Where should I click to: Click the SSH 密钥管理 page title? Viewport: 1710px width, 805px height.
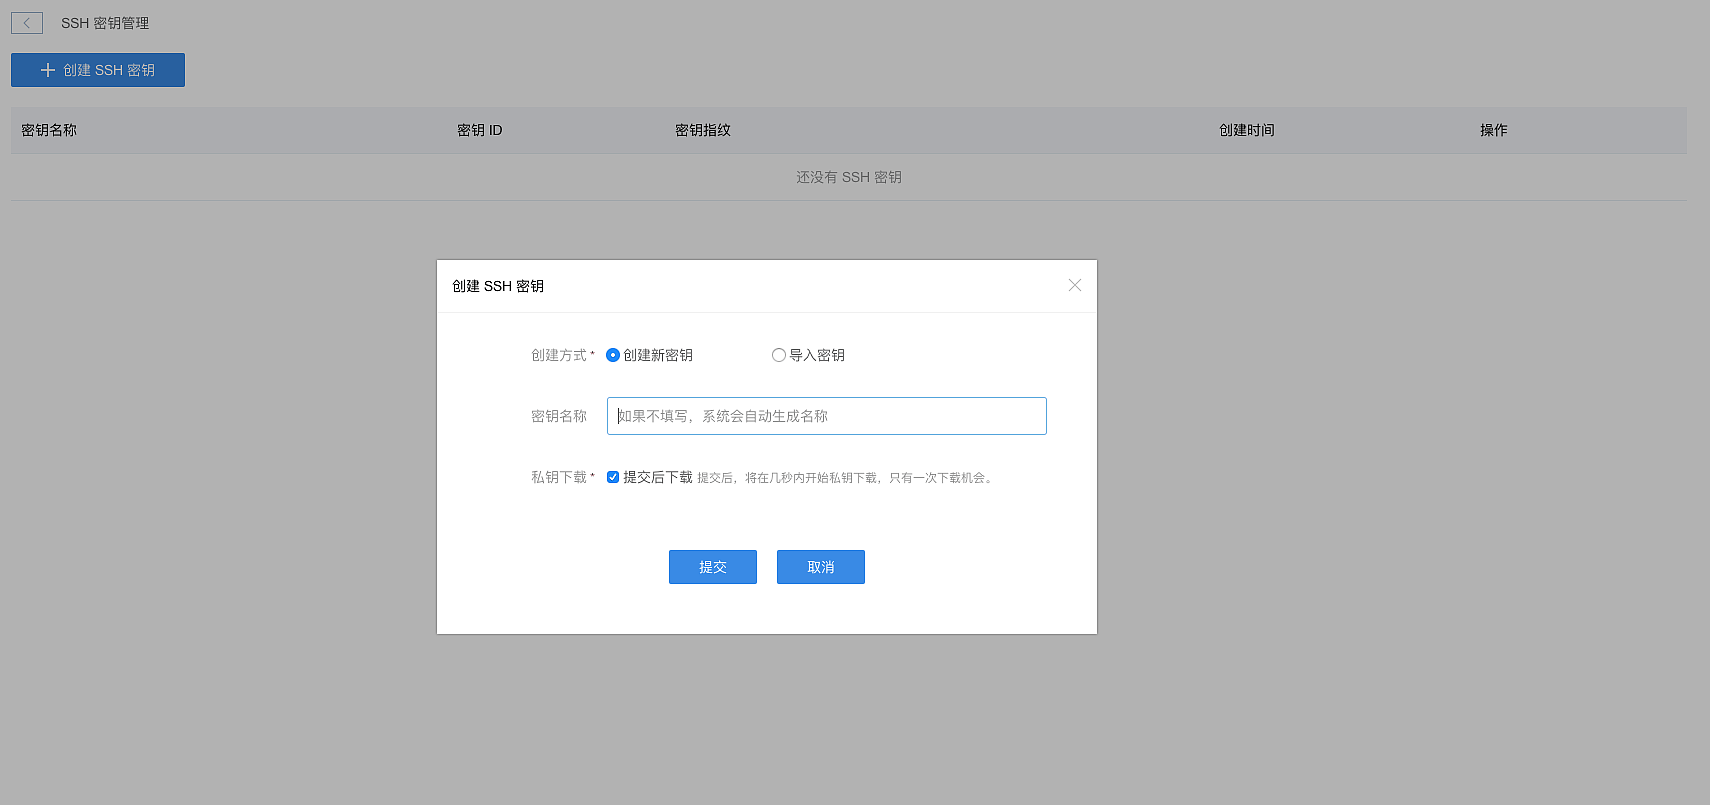(105, 23)
